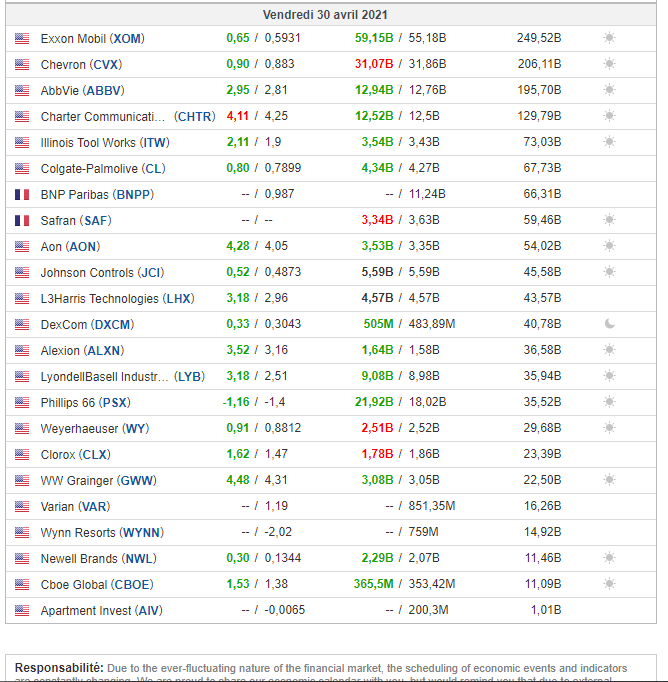Click the French flag beside Safran
The image size is (668, 682).
(22, 220)
